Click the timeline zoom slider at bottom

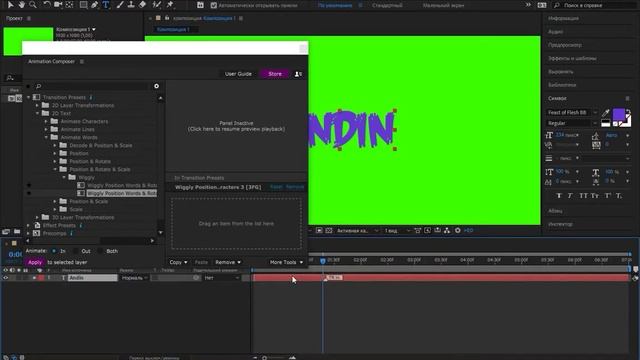pos(264,358)
